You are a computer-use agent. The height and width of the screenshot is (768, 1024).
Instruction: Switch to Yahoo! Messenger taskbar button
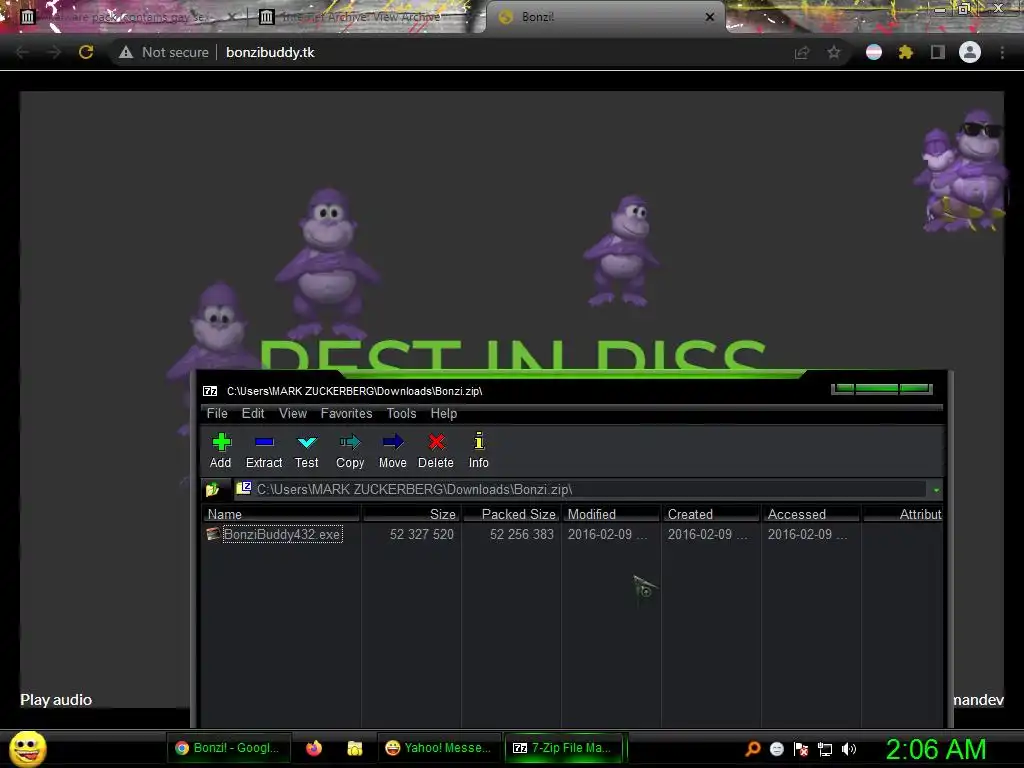click(x=439, y=748)
